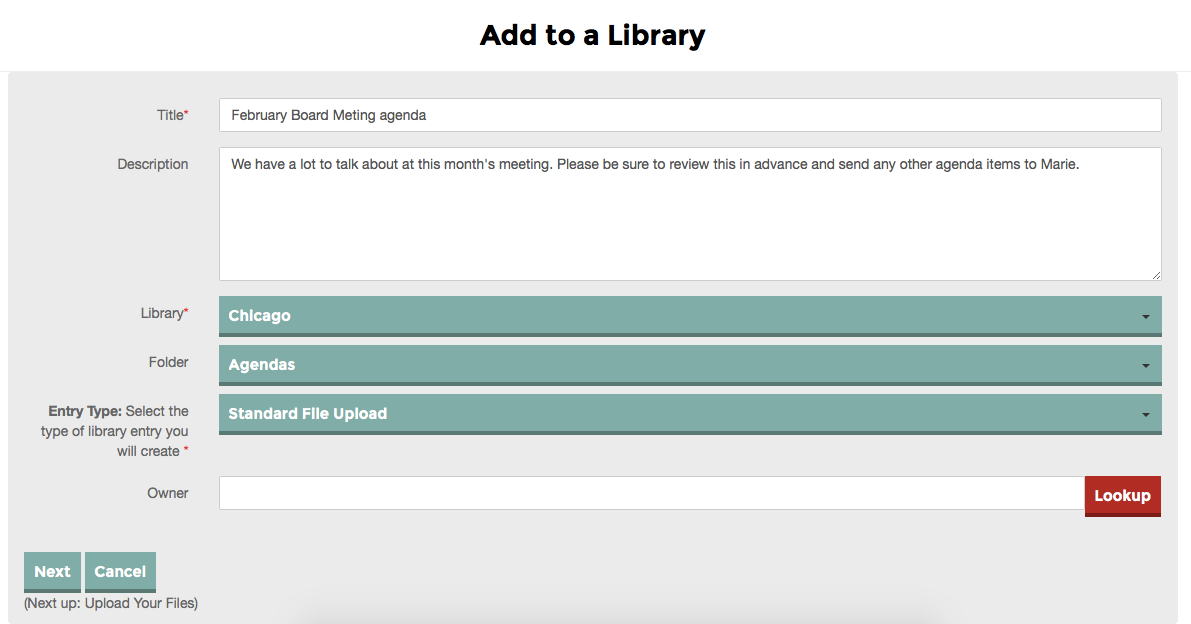The height and width of the screenshot is (624, 1191).
Task: Click the red Lookup button
Action: [1122, 495]
